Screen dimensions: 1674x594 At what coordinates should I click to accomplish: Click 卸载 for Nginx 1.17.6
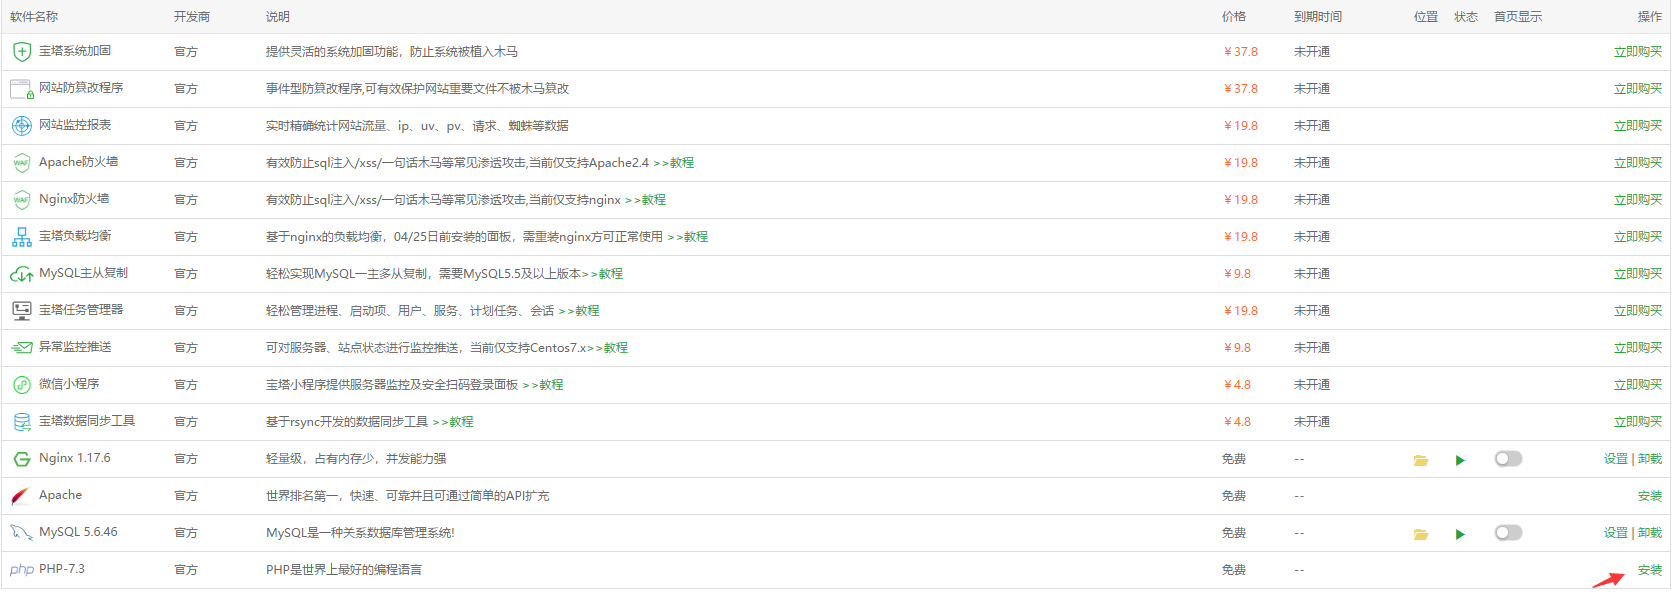pos(1650,459)
